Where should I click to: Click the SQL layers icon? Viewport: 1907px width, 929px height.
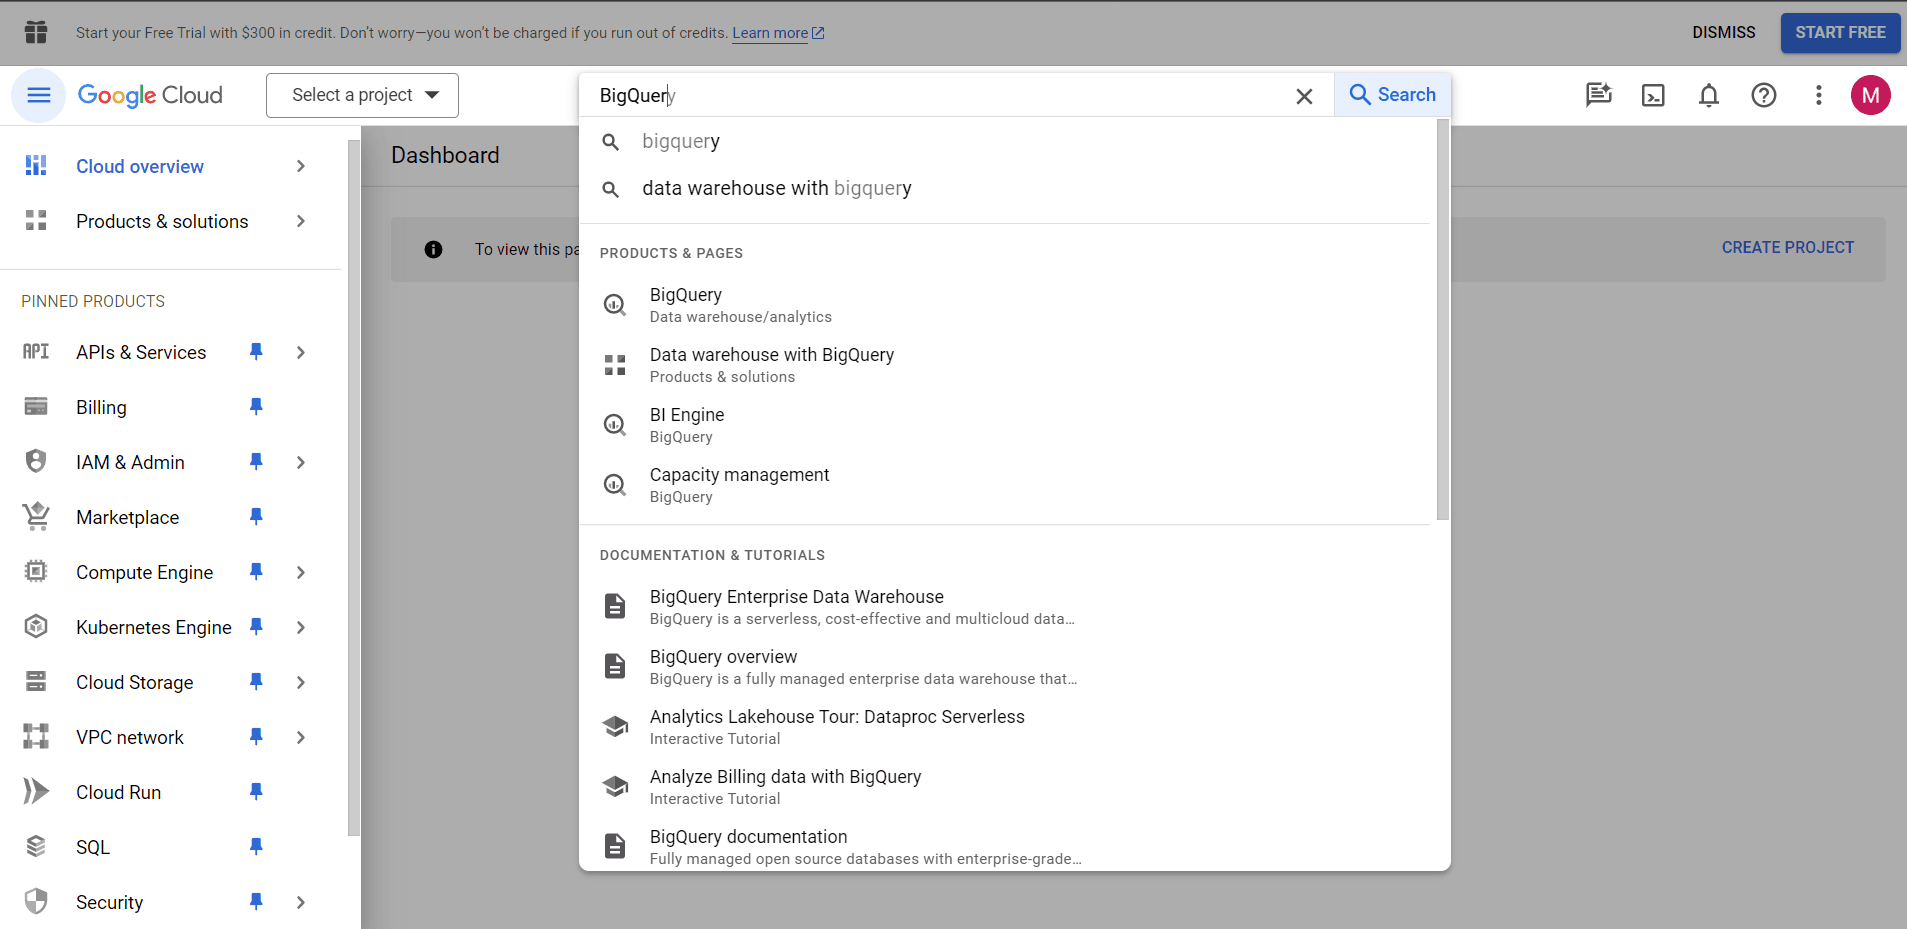pos(36,847)
